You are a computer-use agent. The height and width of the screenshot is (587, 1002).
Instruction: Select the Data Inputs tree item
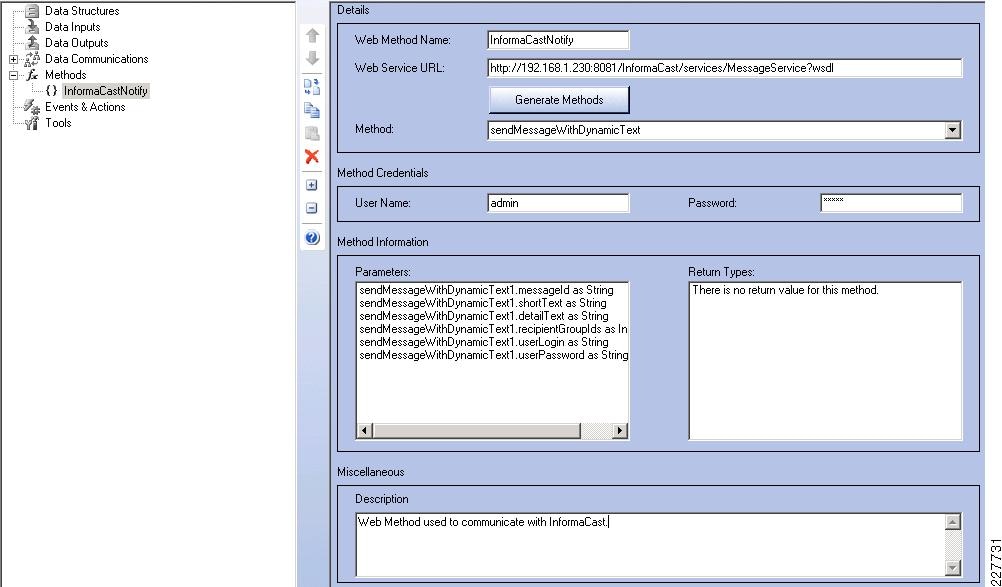point(72,27)
